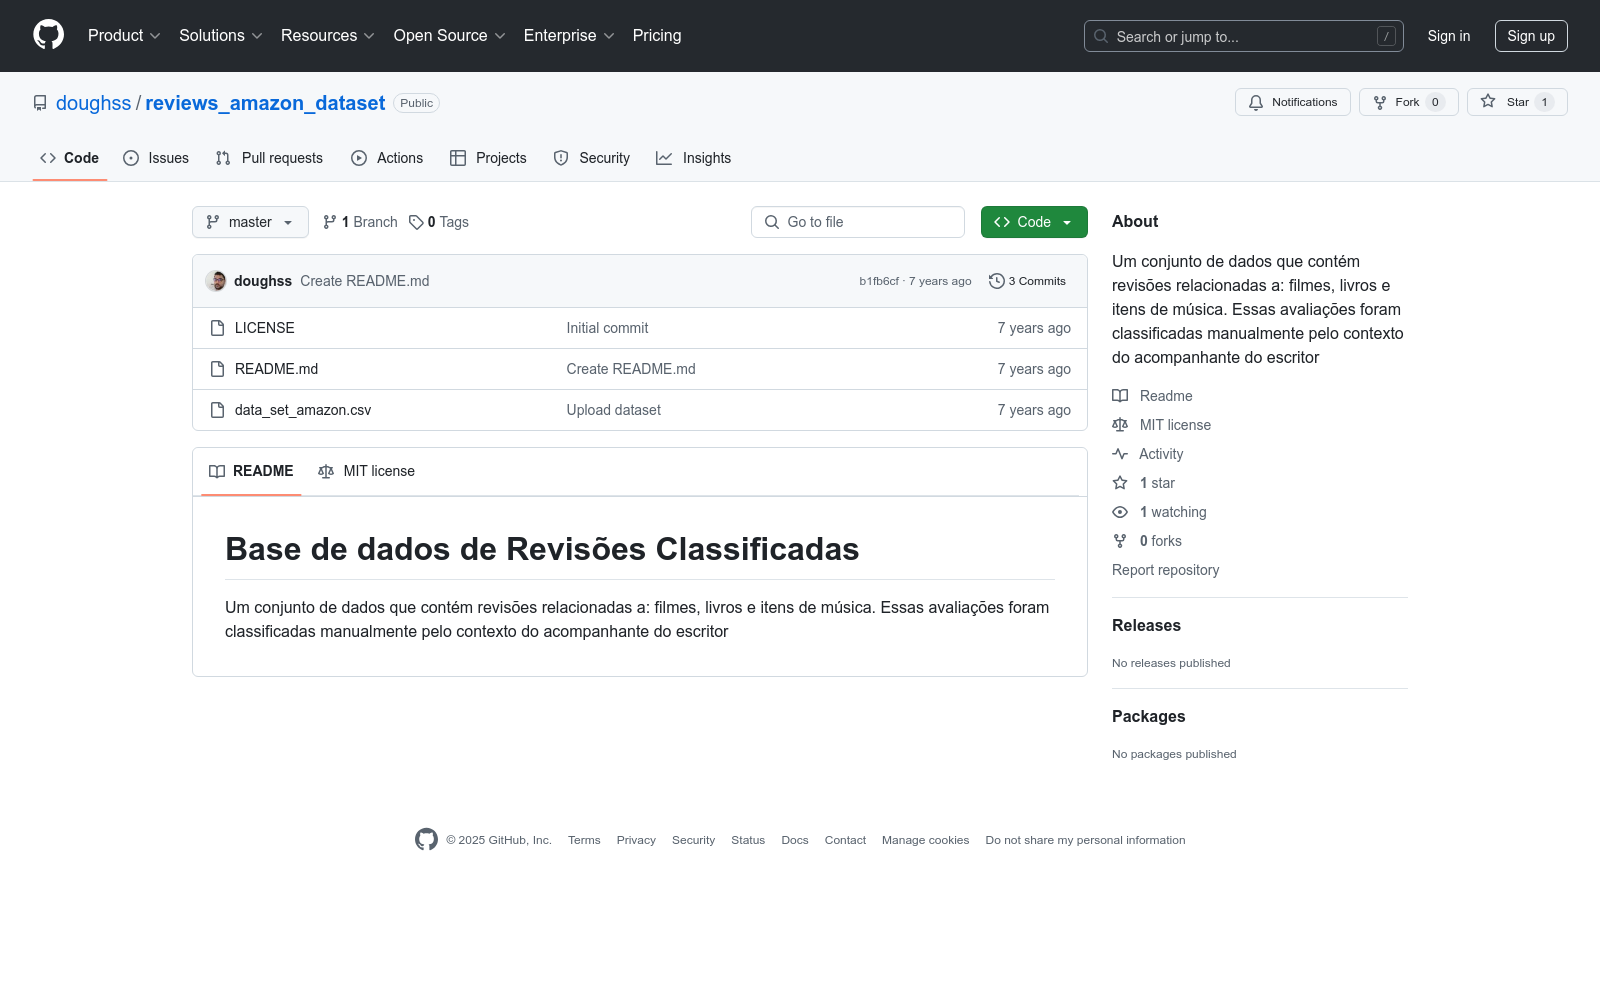Click the Sign up button
Viewport: 1600px width, 1000px height.
[1531, 36]
